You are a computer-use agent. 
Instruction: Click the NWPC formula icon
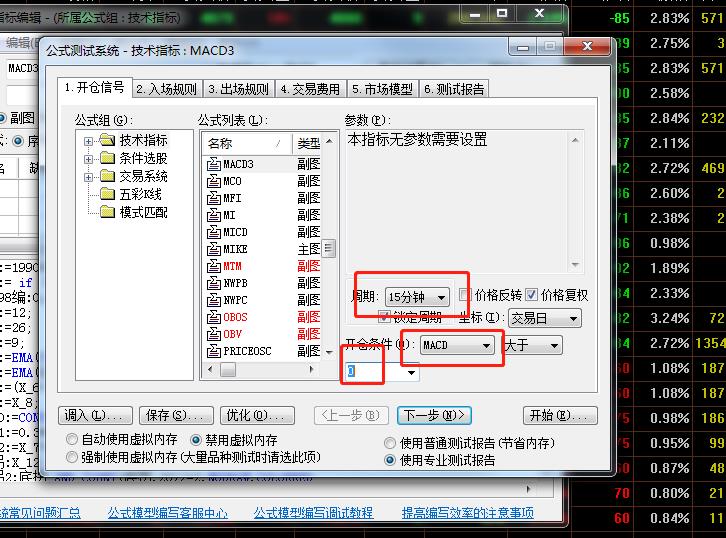pyautogui.click(x=213, y=300)
